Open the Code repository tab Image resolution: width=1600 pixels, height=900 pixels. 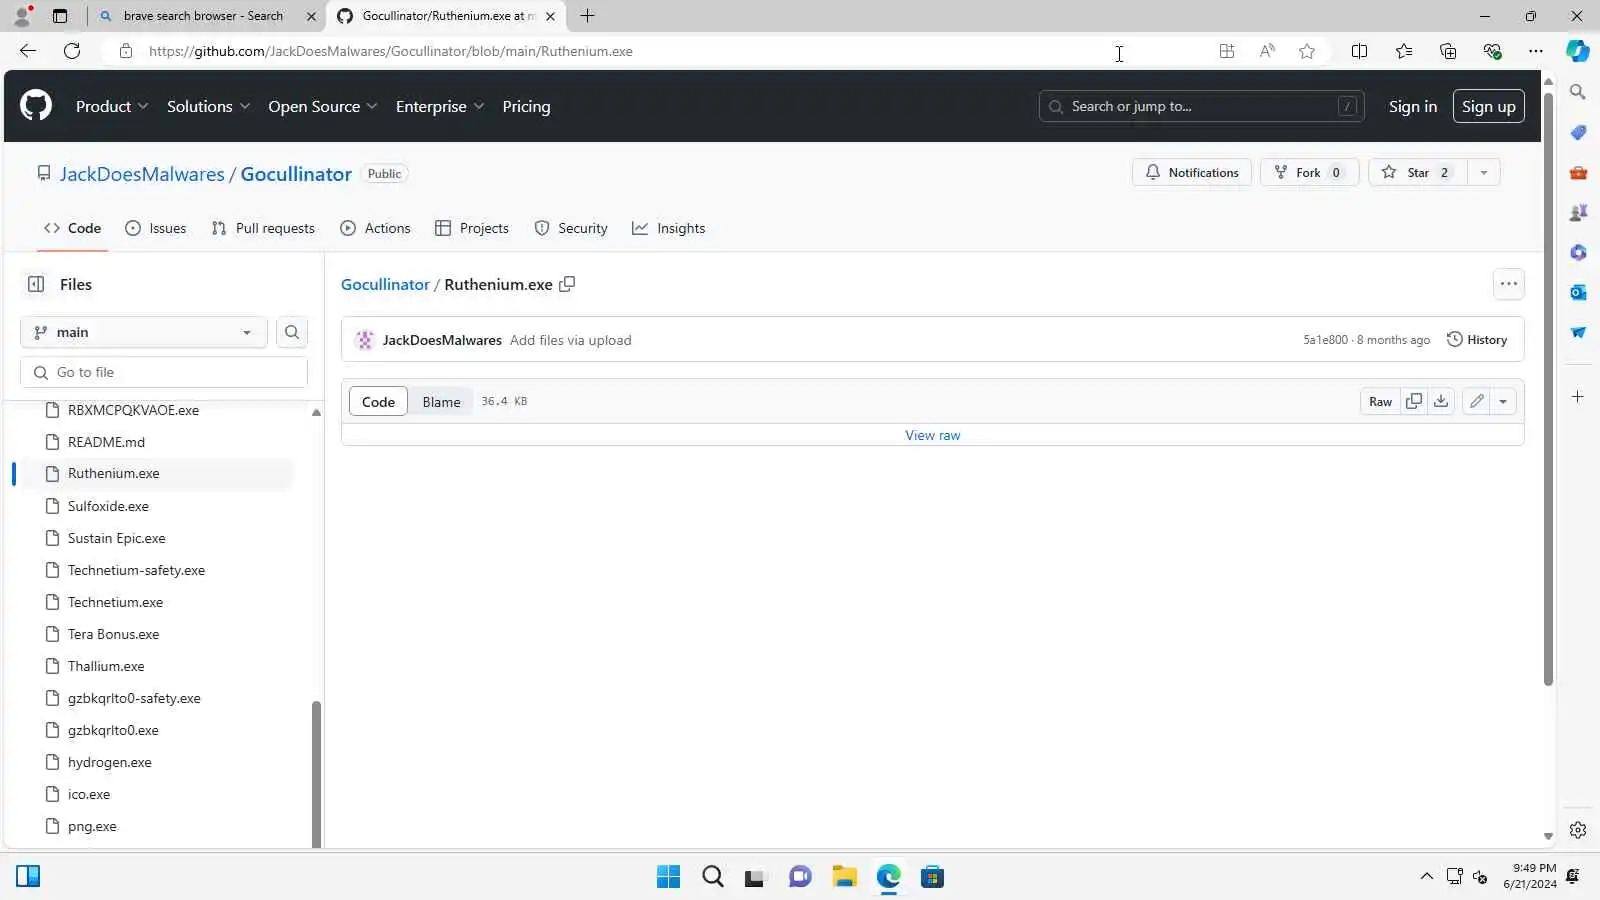[72, 228]
